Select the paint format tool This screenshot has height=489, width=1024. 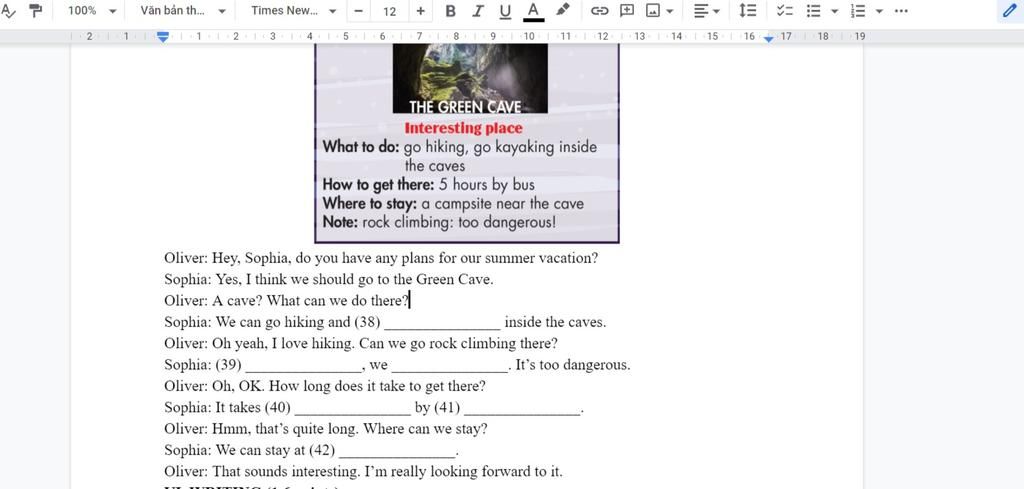35,10
